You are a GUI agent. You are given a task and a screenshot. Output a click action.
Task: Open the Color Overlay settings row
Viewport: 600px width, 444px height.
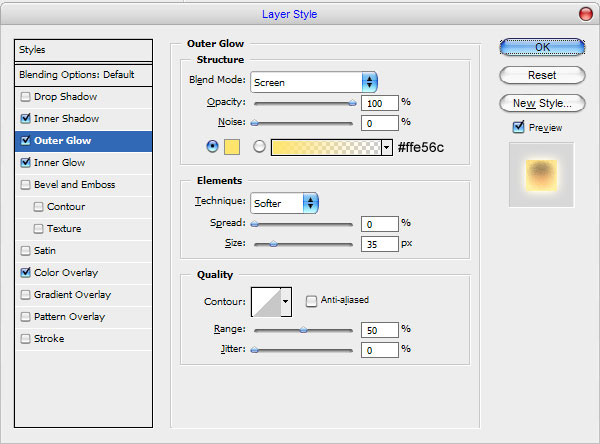83,273
